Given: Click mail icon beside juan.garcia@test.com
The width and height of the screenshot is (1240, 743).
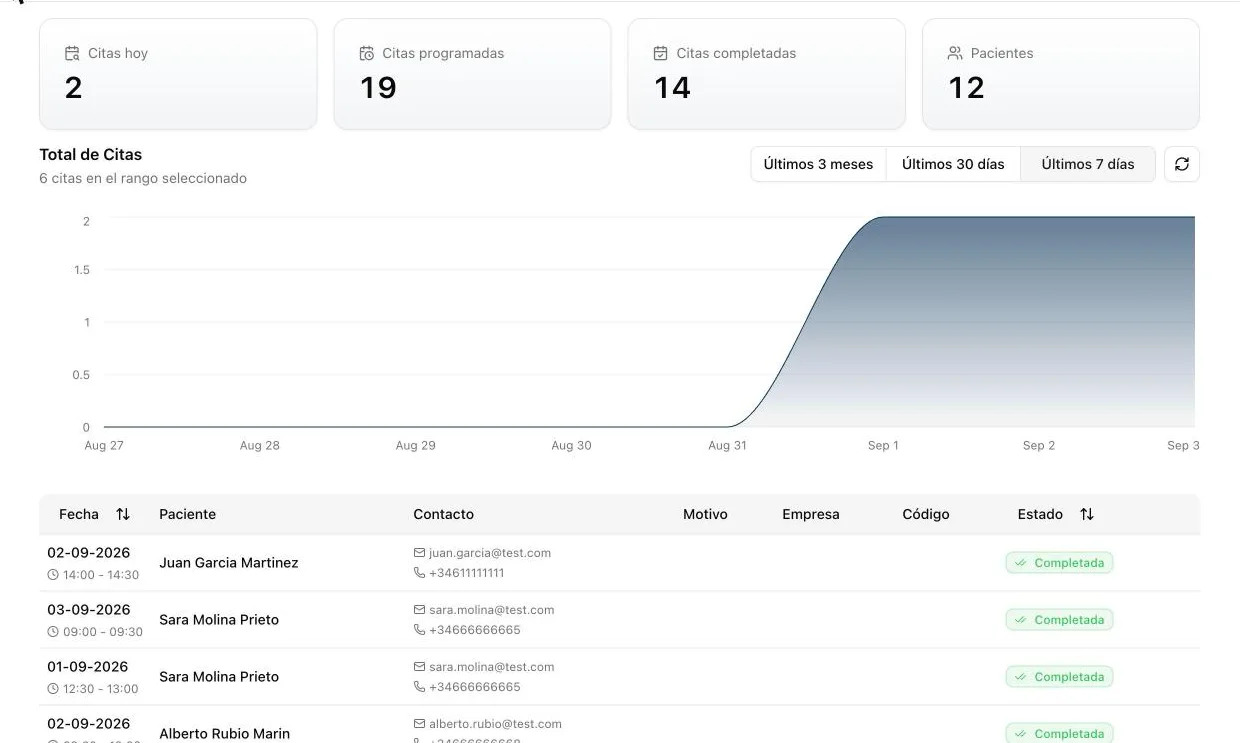Looking at the screenshot, I should click(419, 553).
